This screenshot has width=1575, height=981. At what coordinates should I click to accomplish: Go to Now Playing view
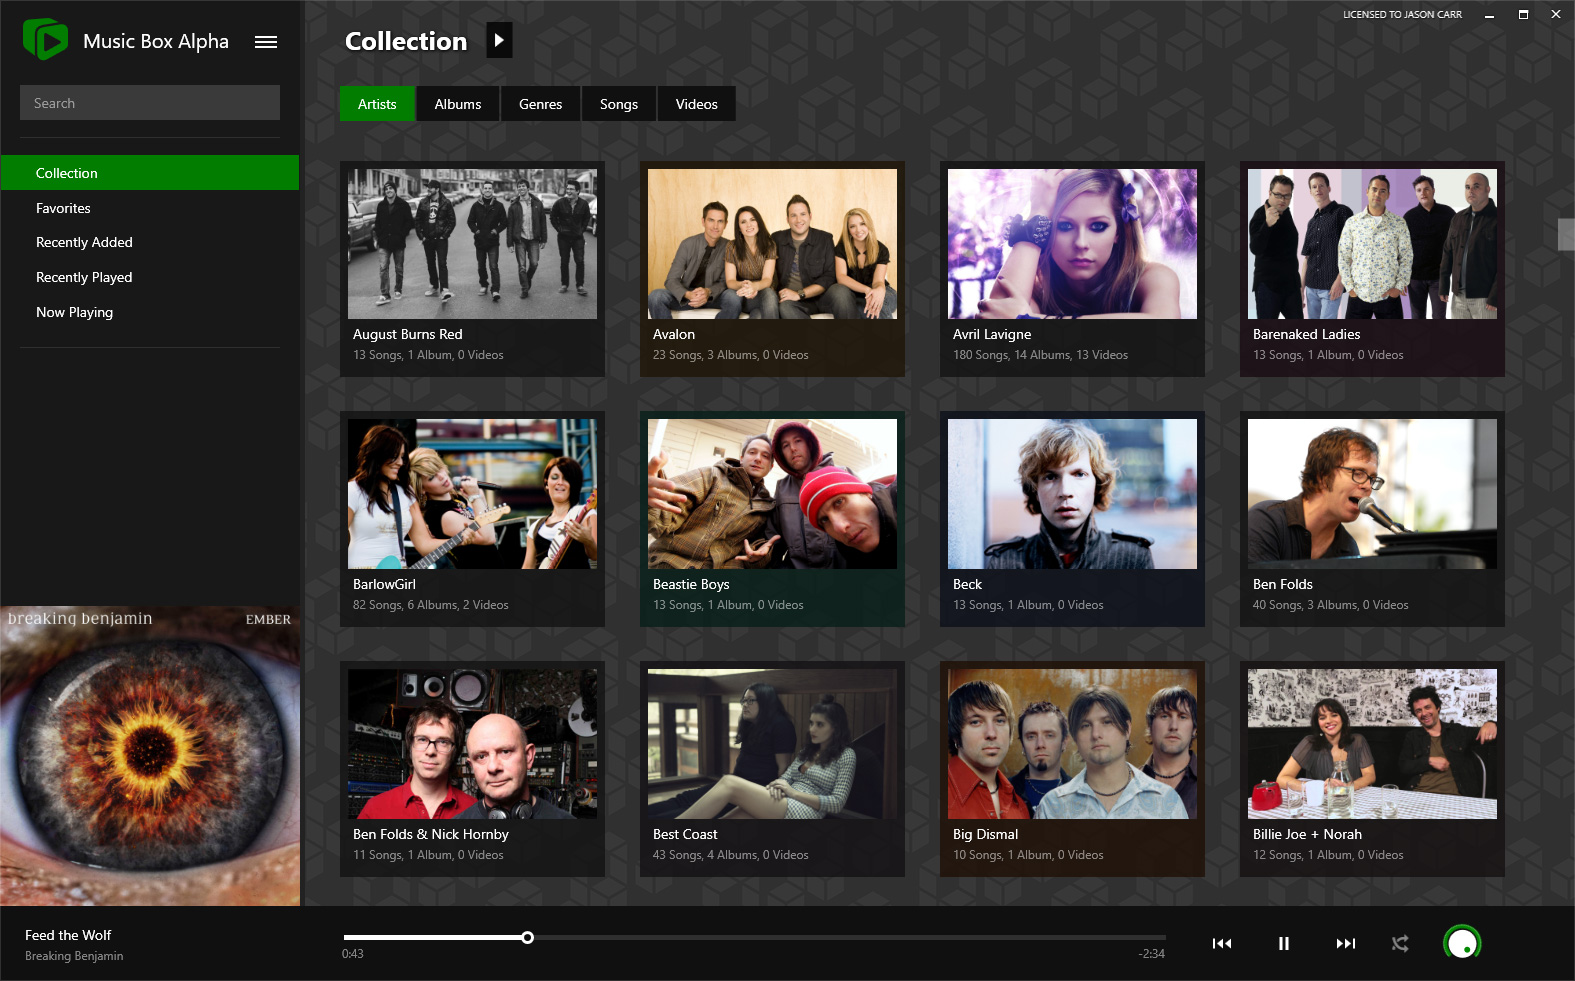point(150,312)
